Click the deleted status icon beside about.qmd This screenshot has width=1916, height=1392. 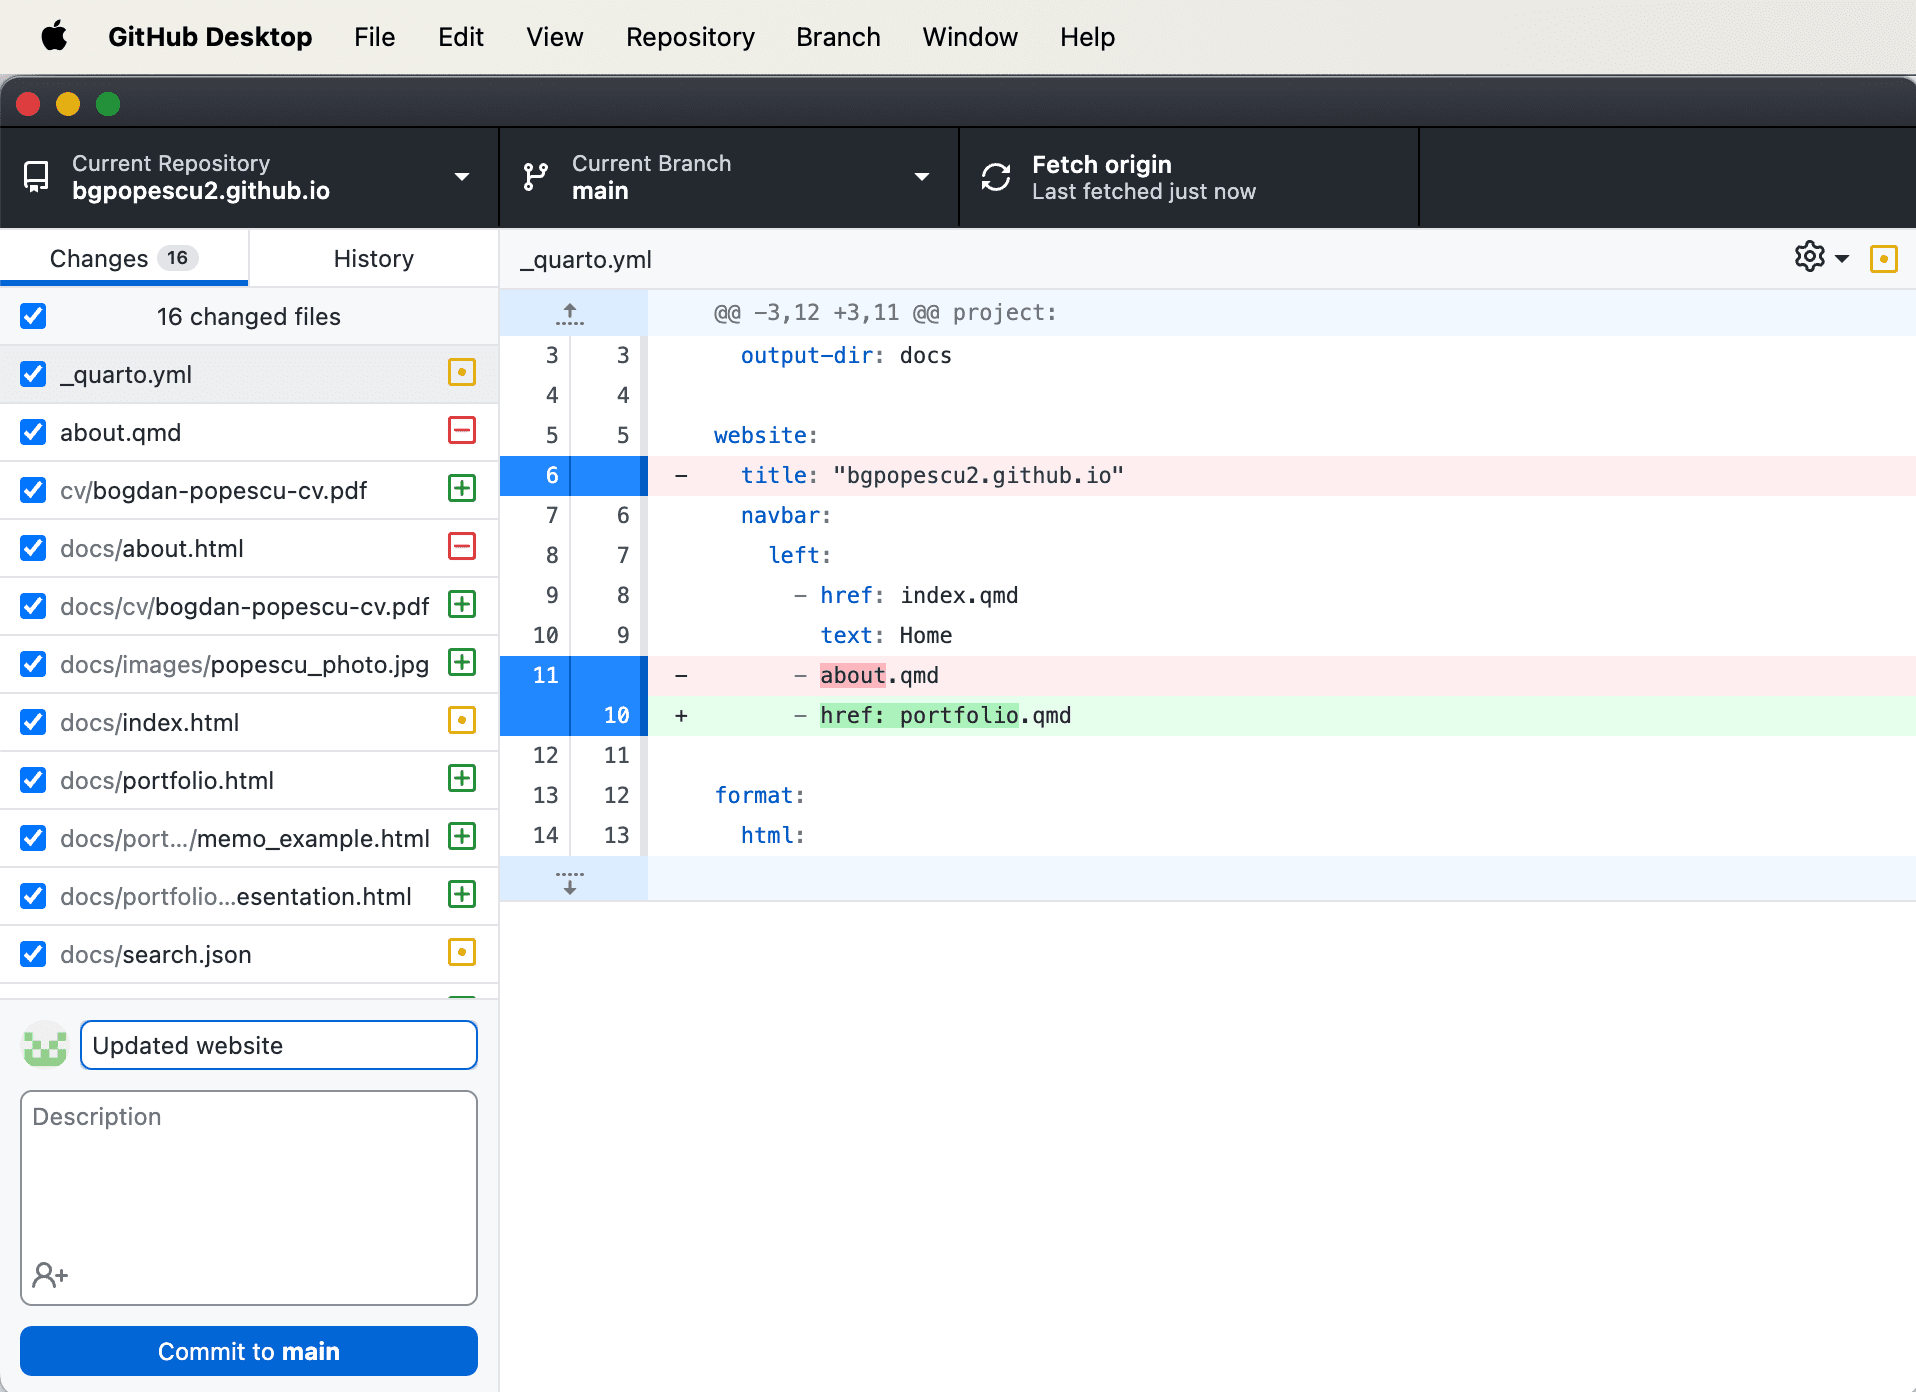(x=461, y=431)
